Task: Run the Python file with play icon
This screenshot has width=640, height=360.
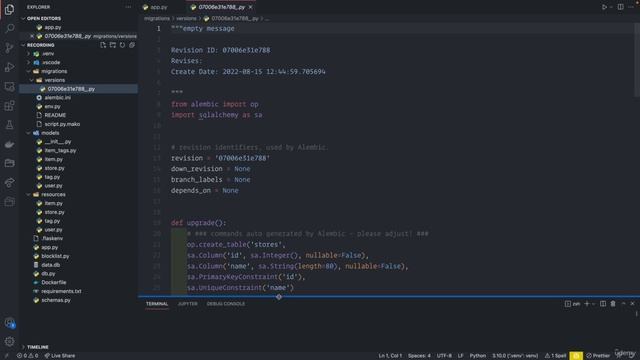Action: point(604,7)
